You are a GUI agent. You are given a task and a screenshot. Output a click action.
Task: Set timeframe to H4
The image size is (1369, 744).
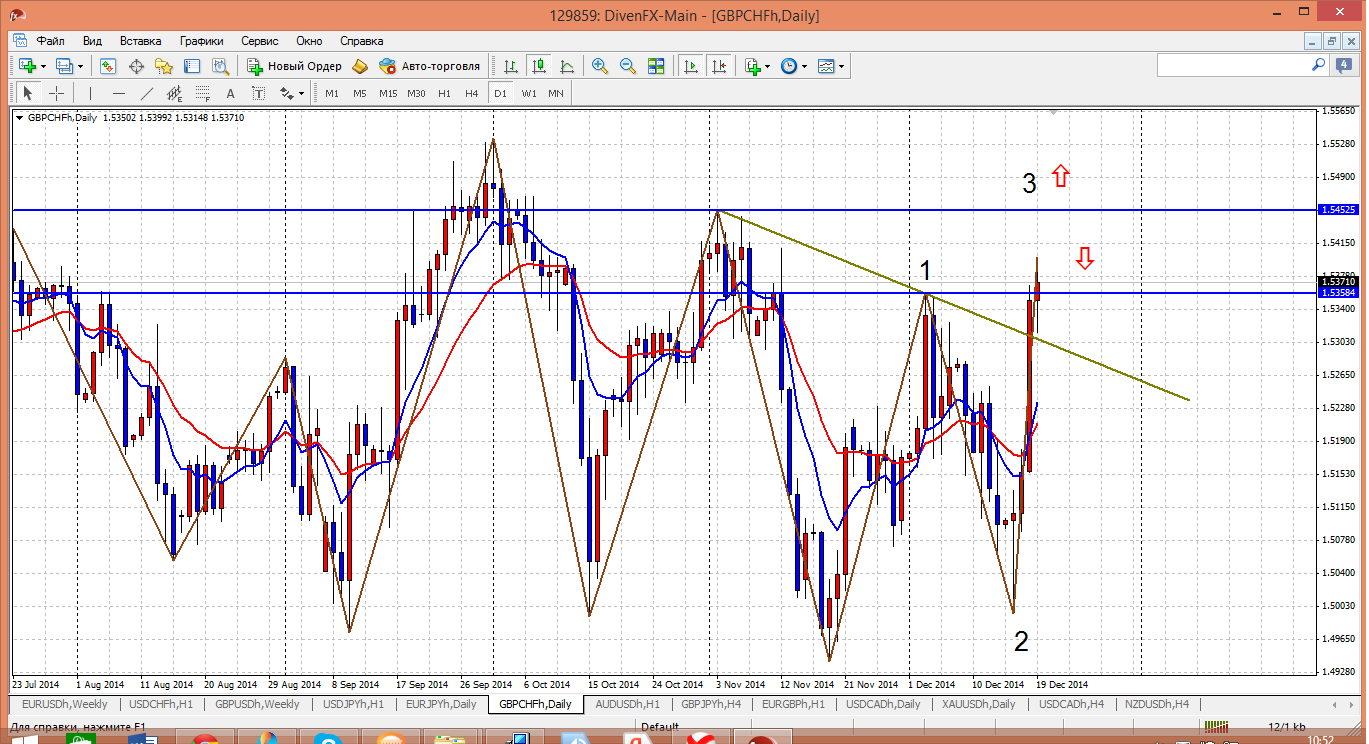[x=472, y=93]
